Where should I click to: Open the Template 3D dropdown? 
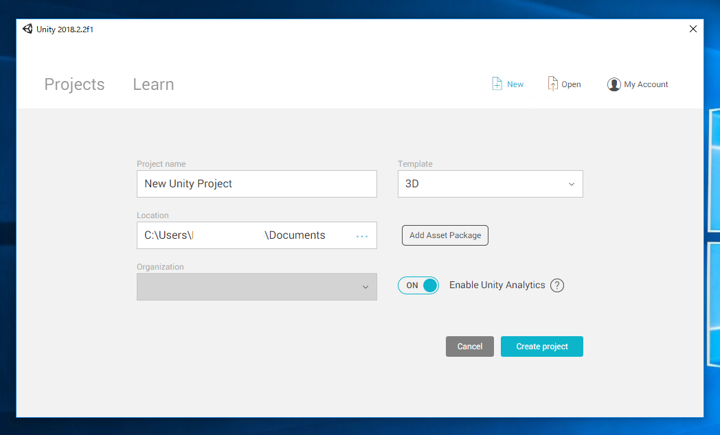[x=490, y=184]
